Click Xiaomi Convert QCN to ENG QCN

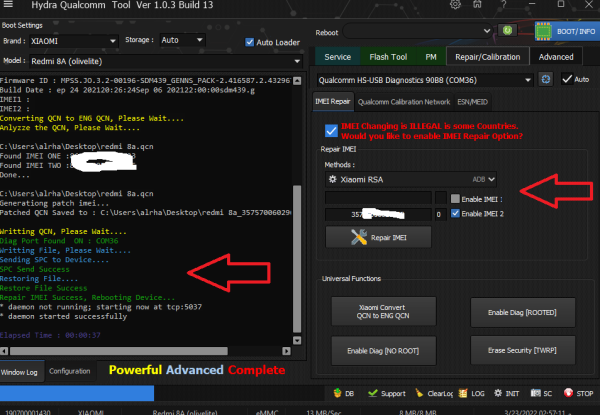click(383, 311)
